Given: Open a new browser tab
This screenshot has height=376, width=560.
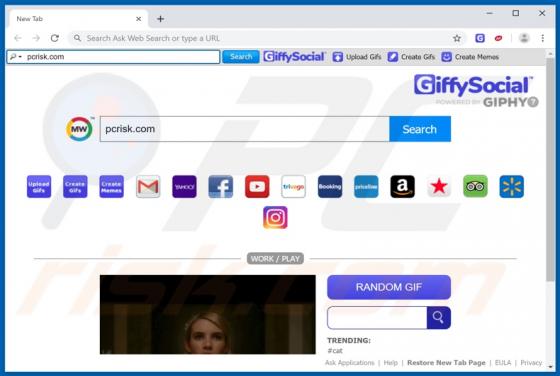Looking at the screenshot, I should [160, 19].
